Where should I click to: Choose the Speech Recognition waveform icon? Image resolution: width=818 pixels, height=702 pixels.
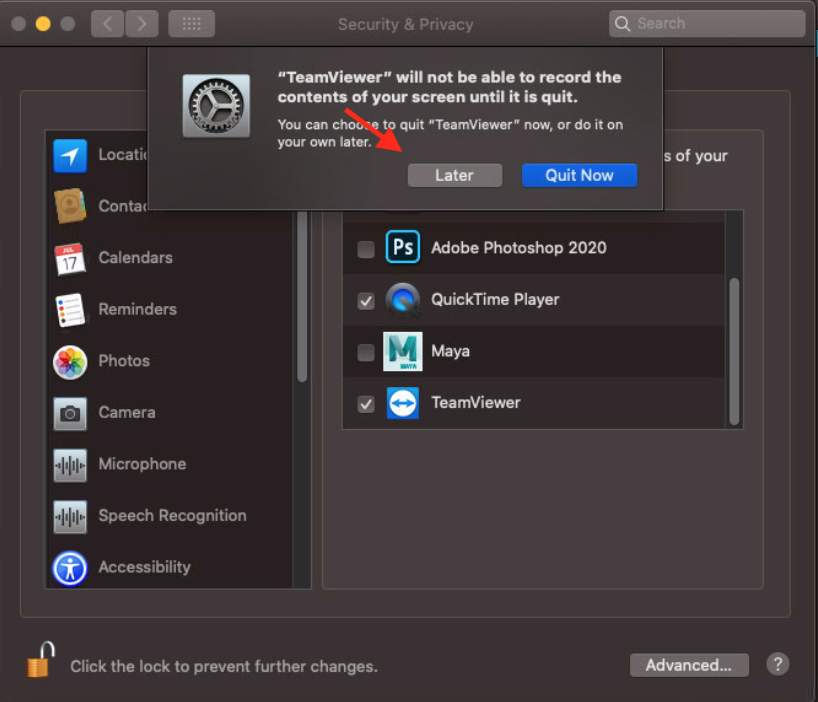click(70, 516)
